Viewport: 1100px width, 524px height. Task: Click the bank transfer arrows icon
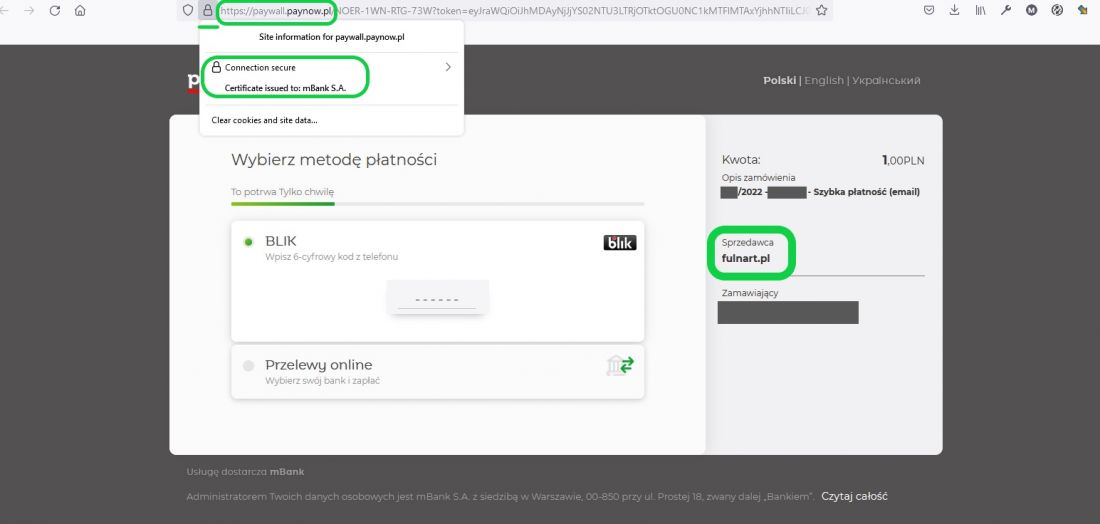click(x=620, y=365)
